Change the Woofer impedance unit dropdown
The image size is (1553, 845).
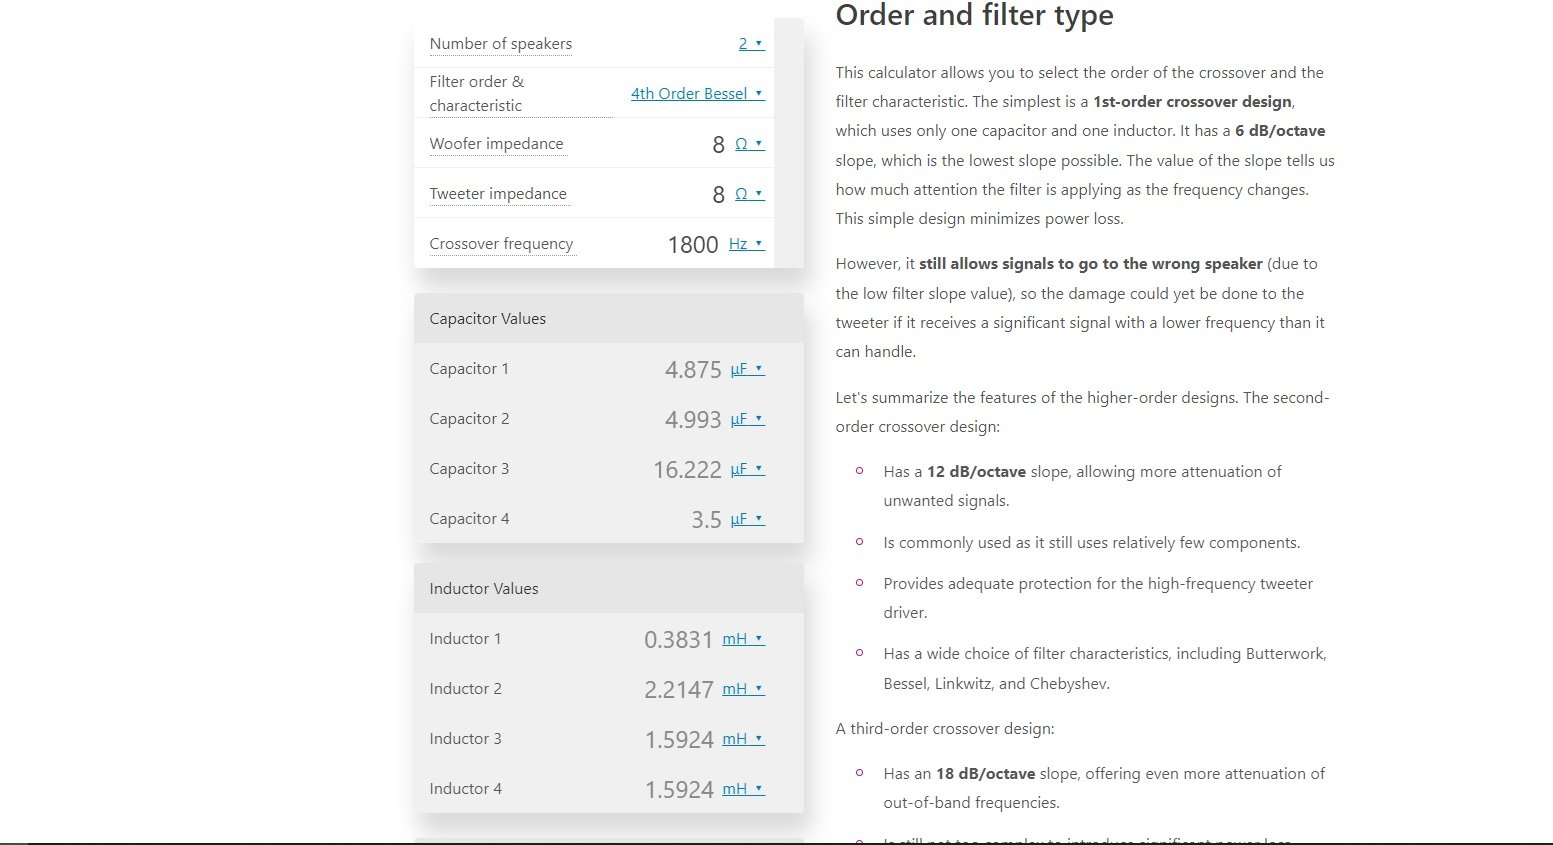tap(749, 144)
